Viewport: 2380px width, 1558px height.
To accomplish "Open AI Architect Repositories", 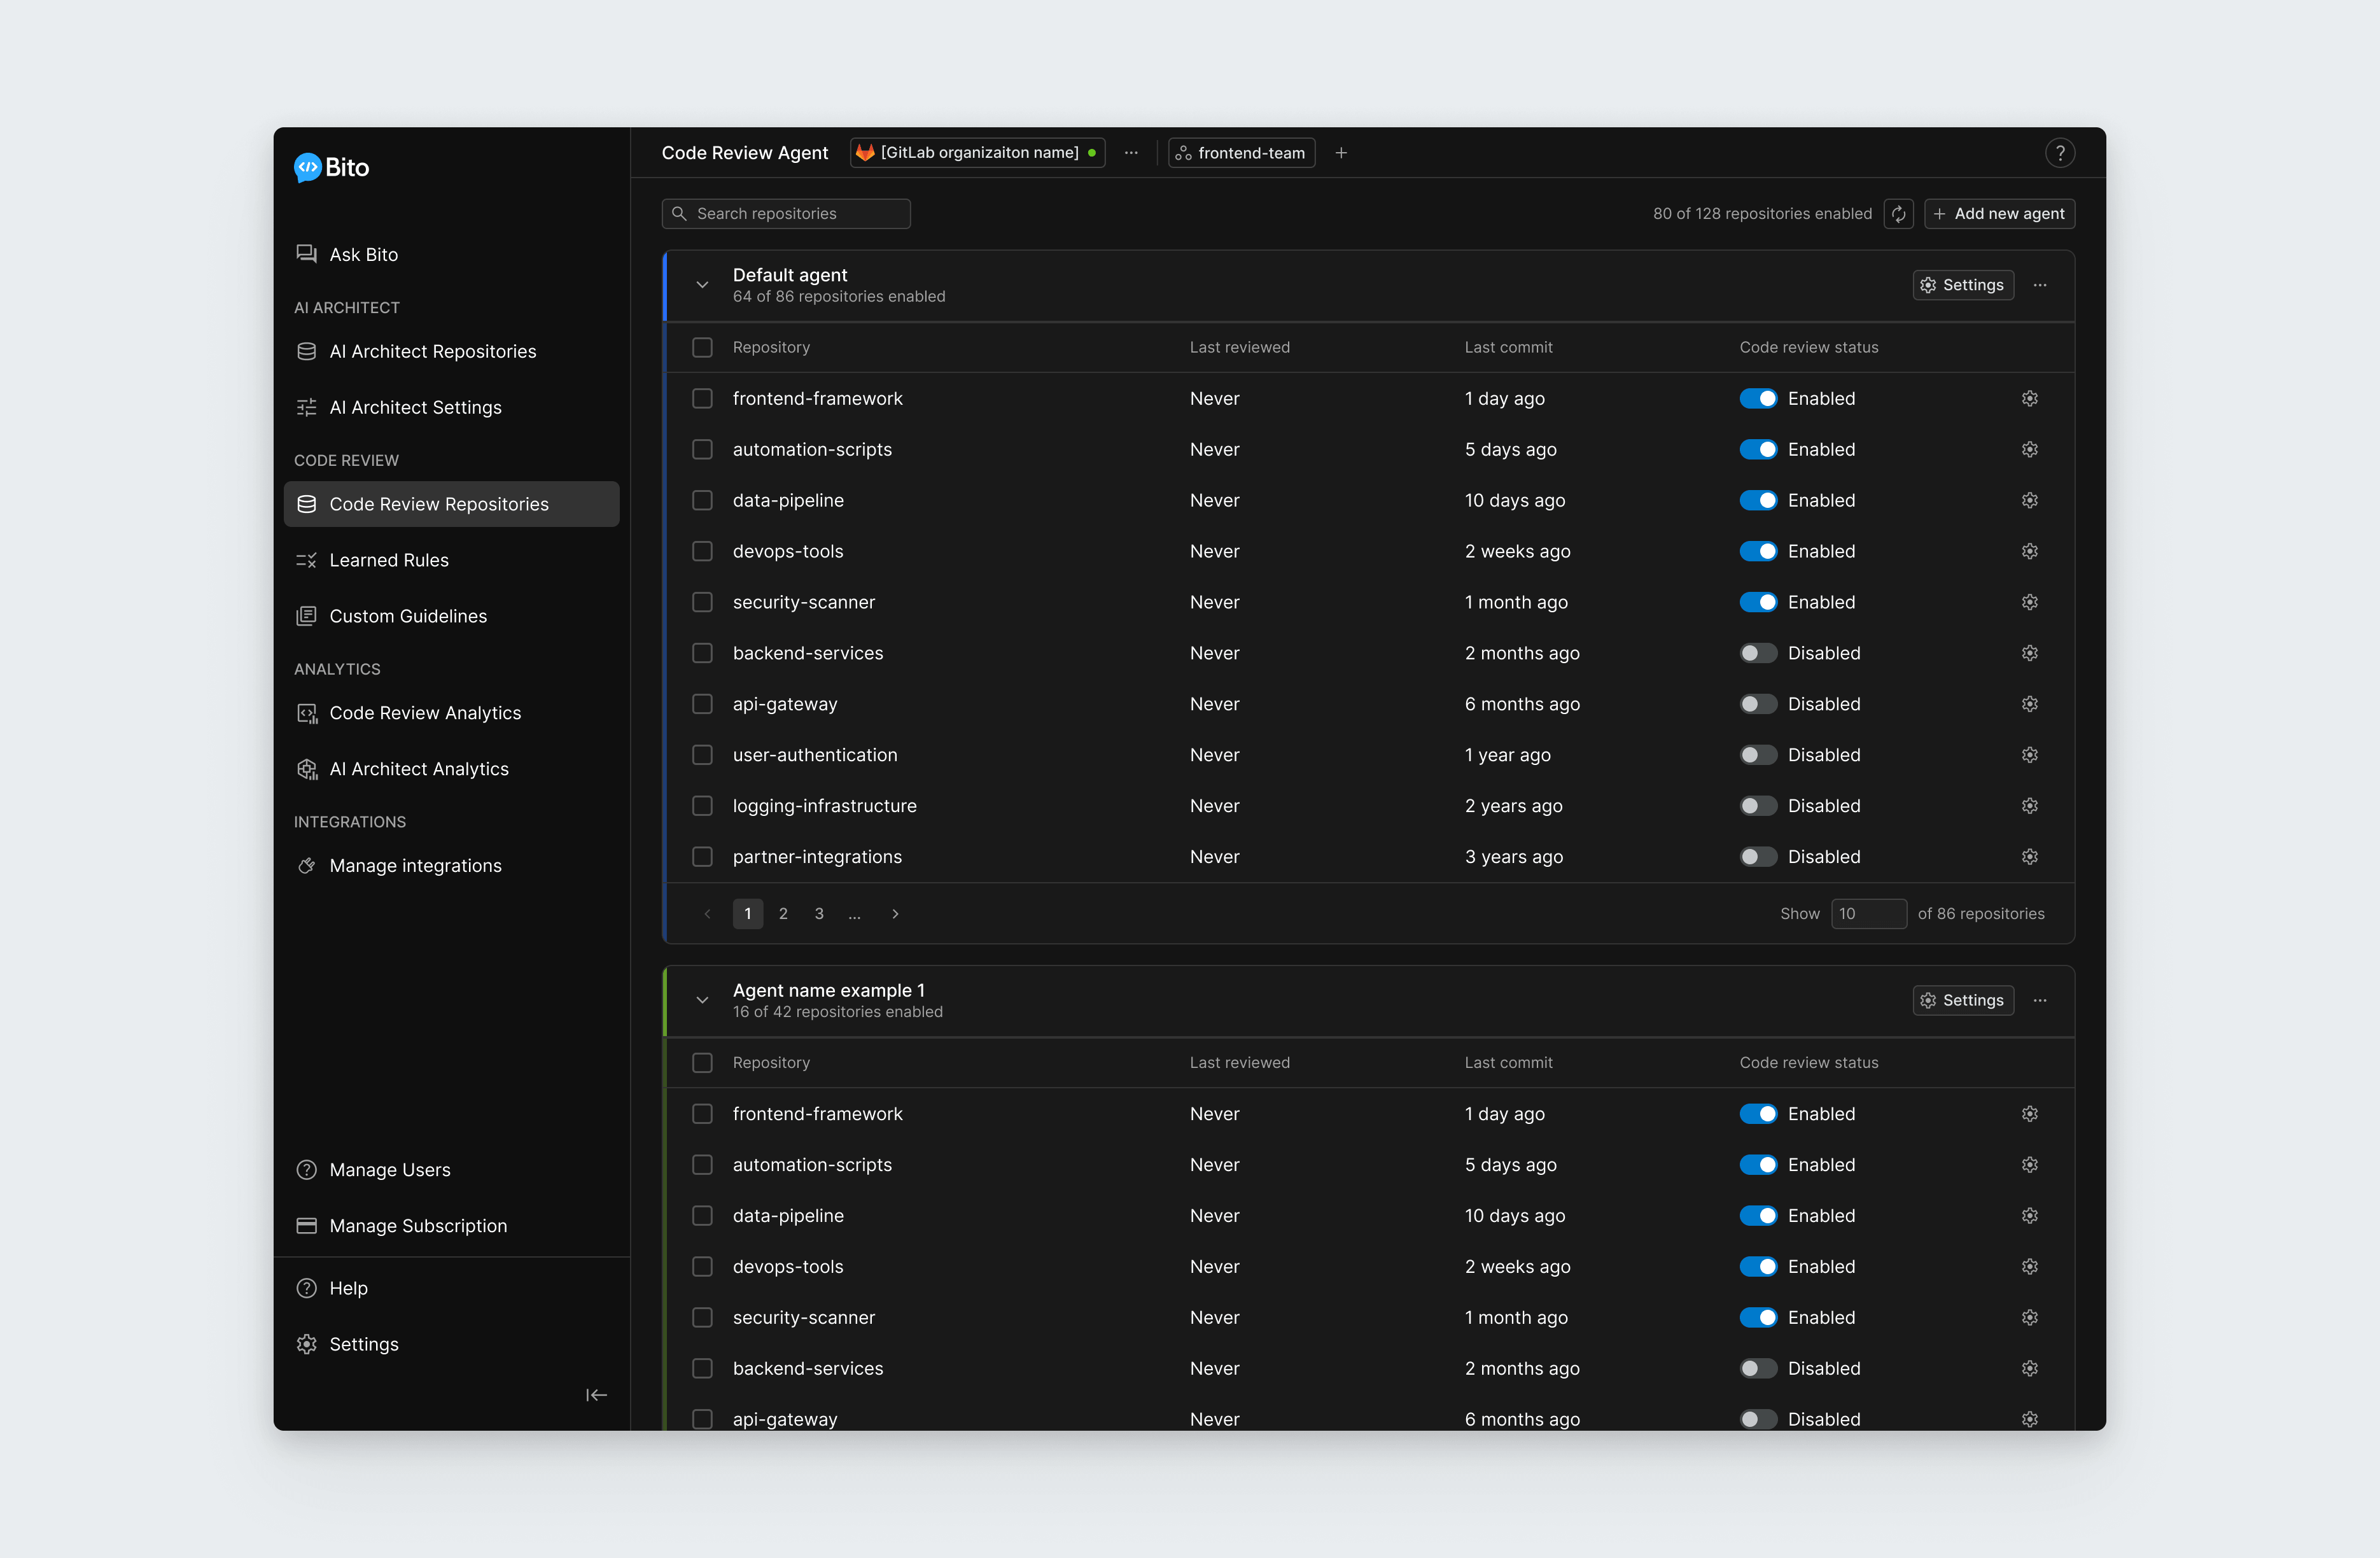I will coord(451,351).
